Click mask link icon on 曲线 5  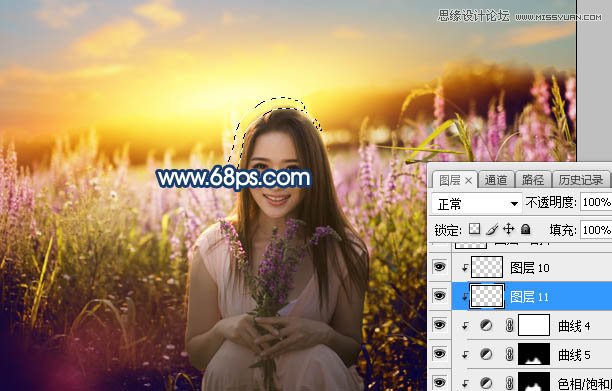click(509, 354)
